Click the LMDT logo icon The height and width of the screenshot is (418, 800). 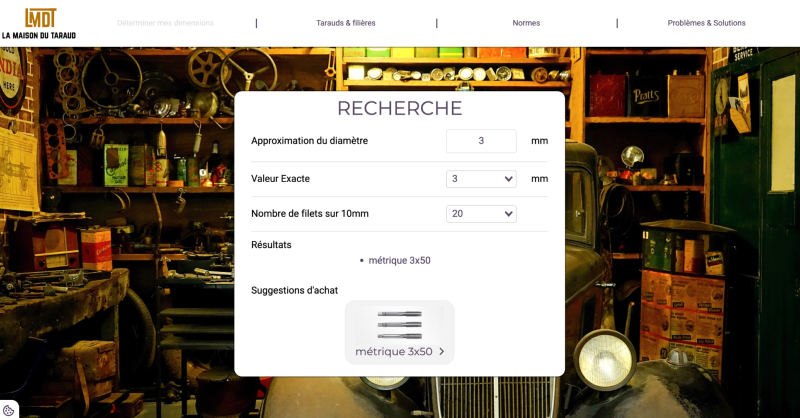click(40, 17)
